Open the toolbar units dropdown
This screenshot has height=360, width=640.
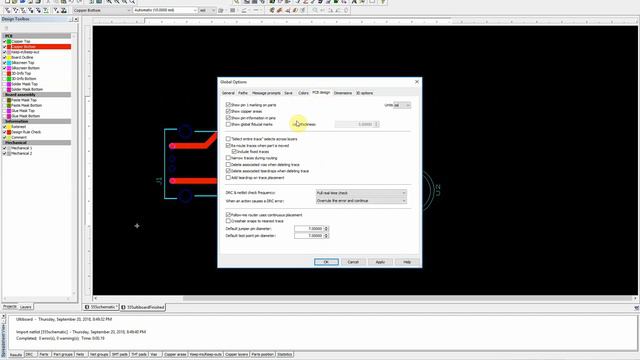click(207, 10)
